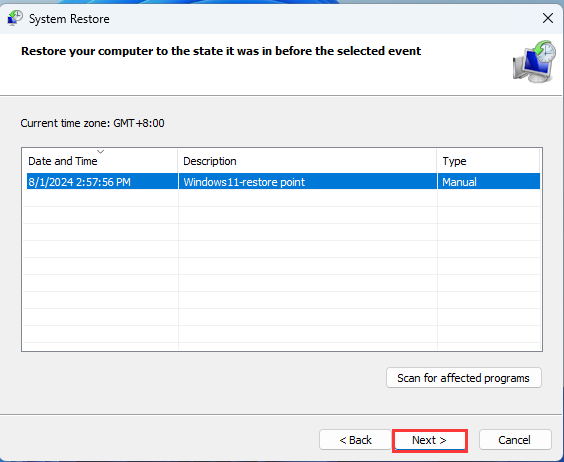Viewport: 564px width, 462px height.
Task: Continue with the Next > button
Action: [x=429, y=440]
